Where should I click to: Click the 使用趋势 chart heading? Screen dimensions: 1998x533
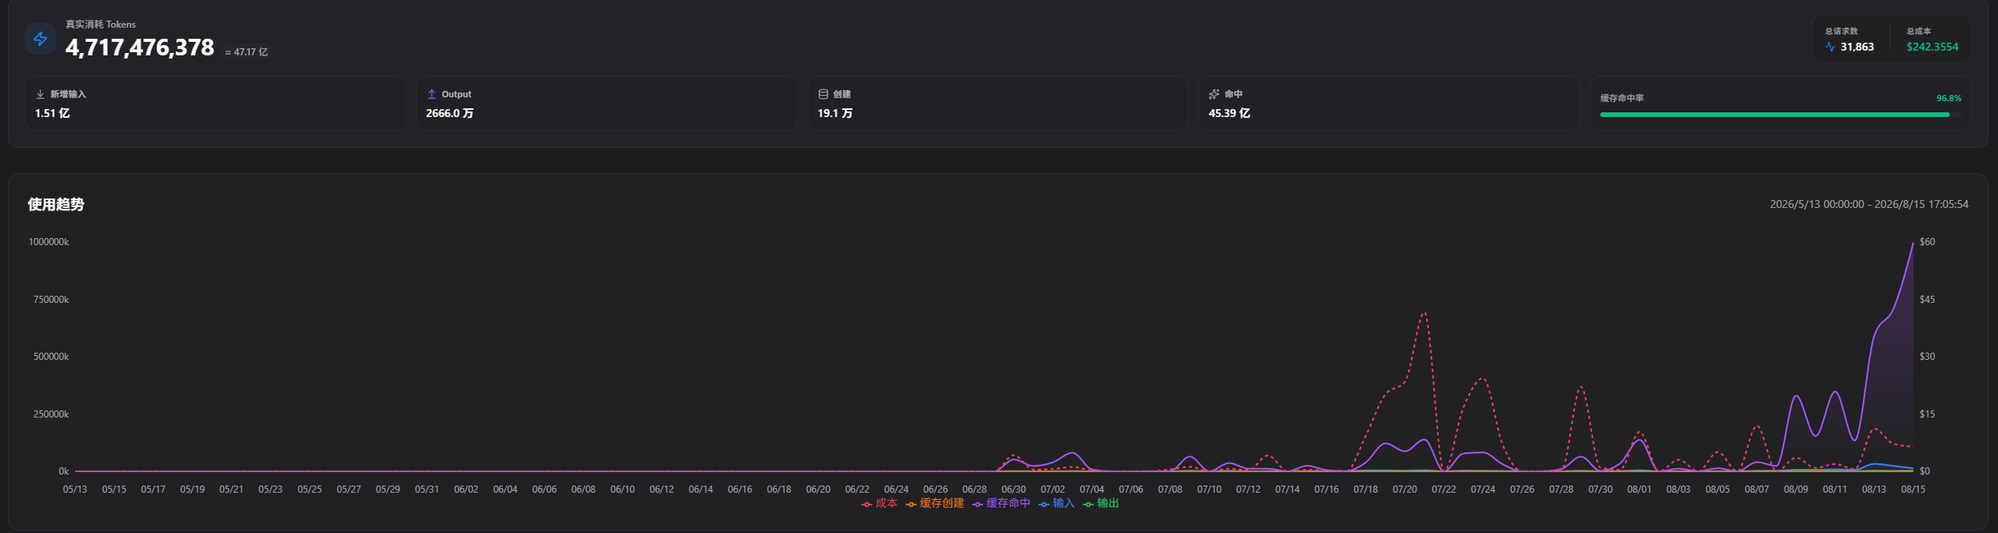(56, 204)
